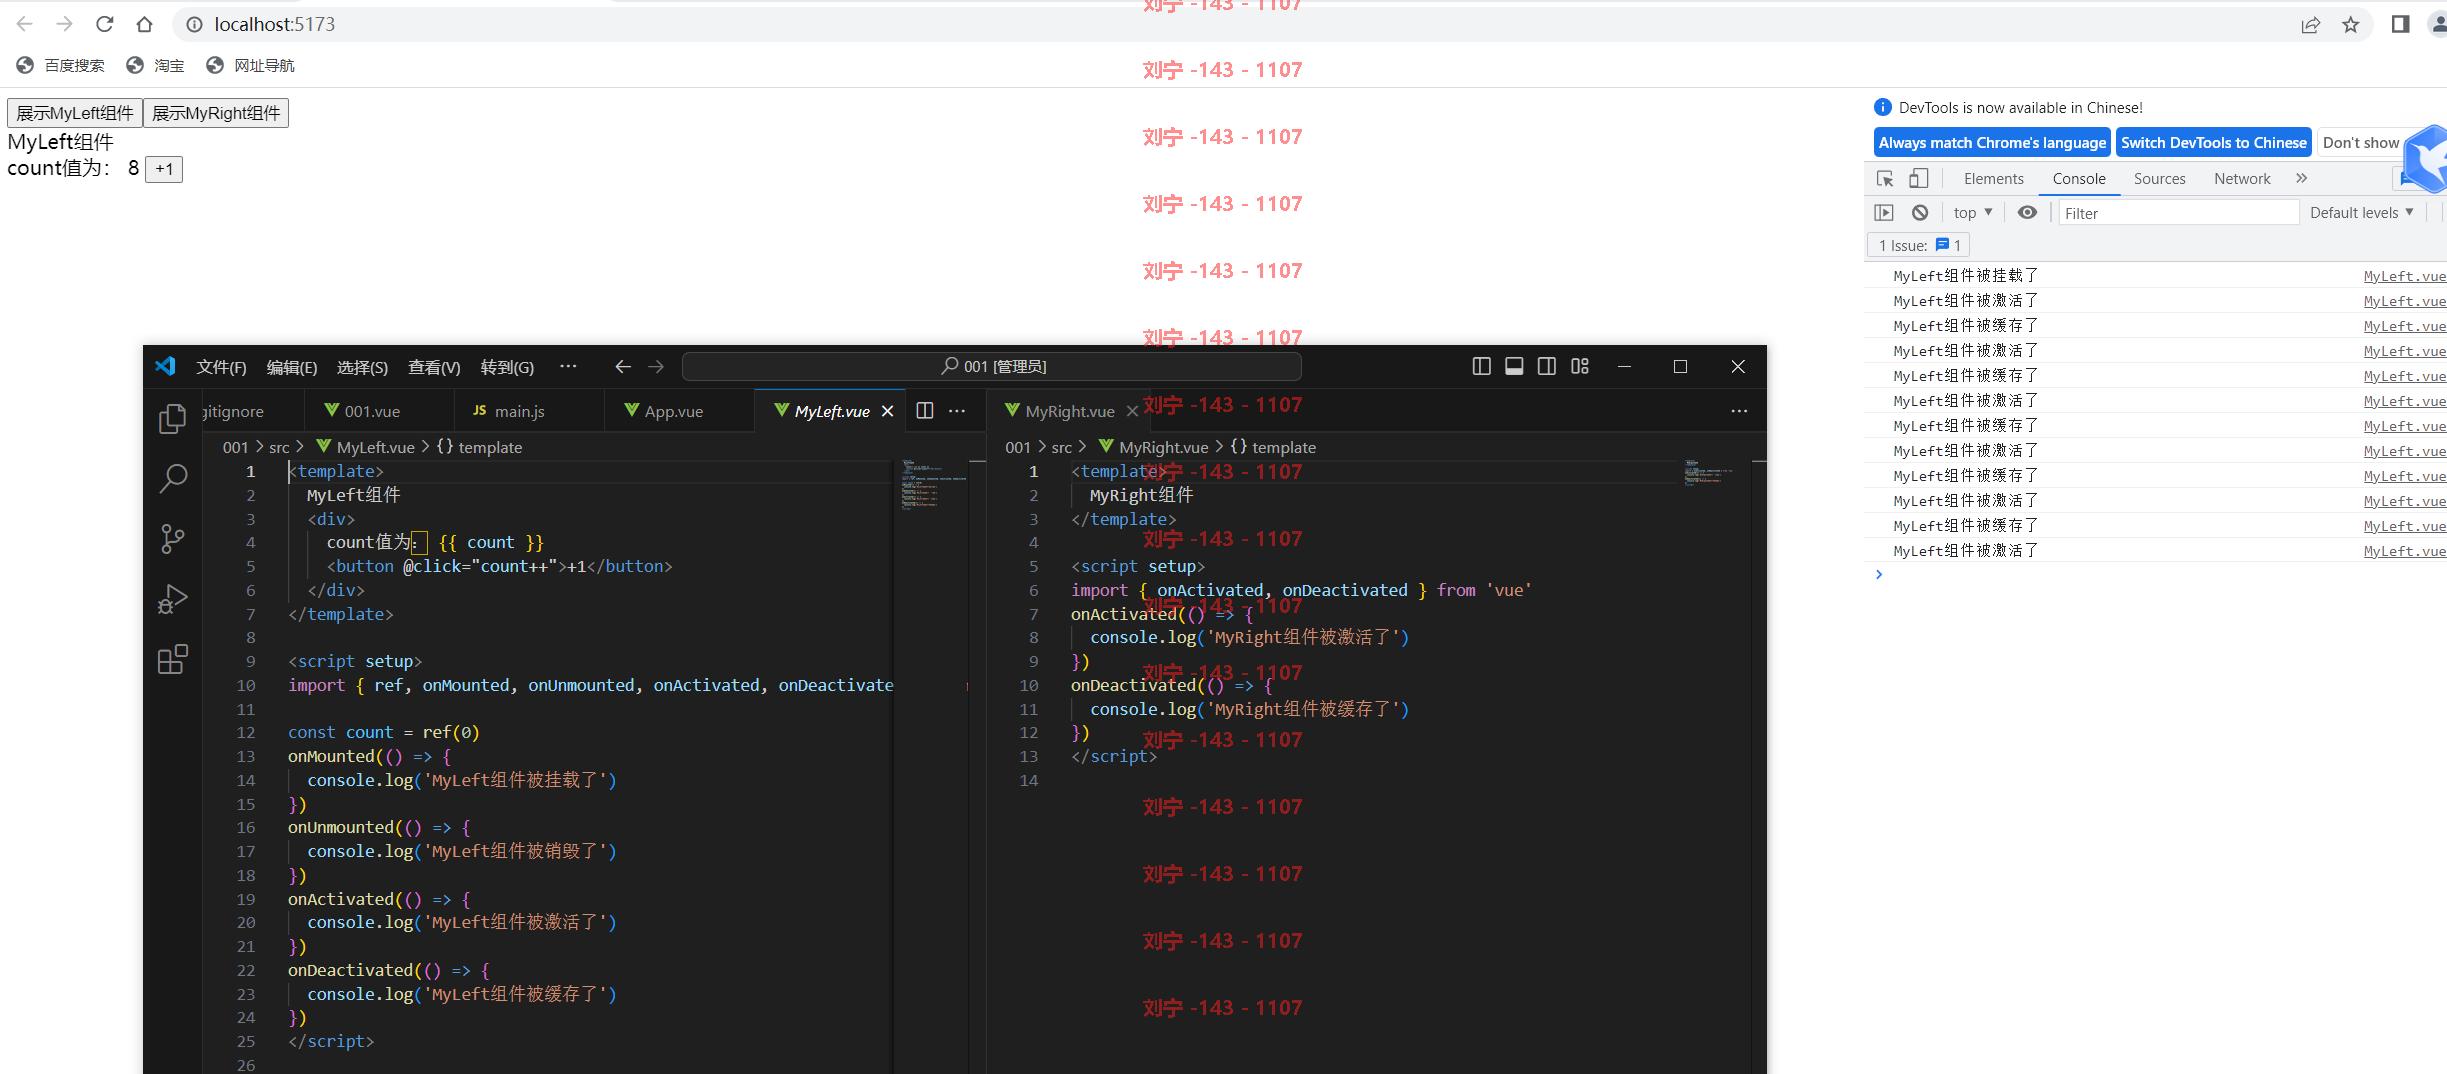Click the 展示MyLeft组件 button
The image size is (2447, 1074).
[75, 113]
